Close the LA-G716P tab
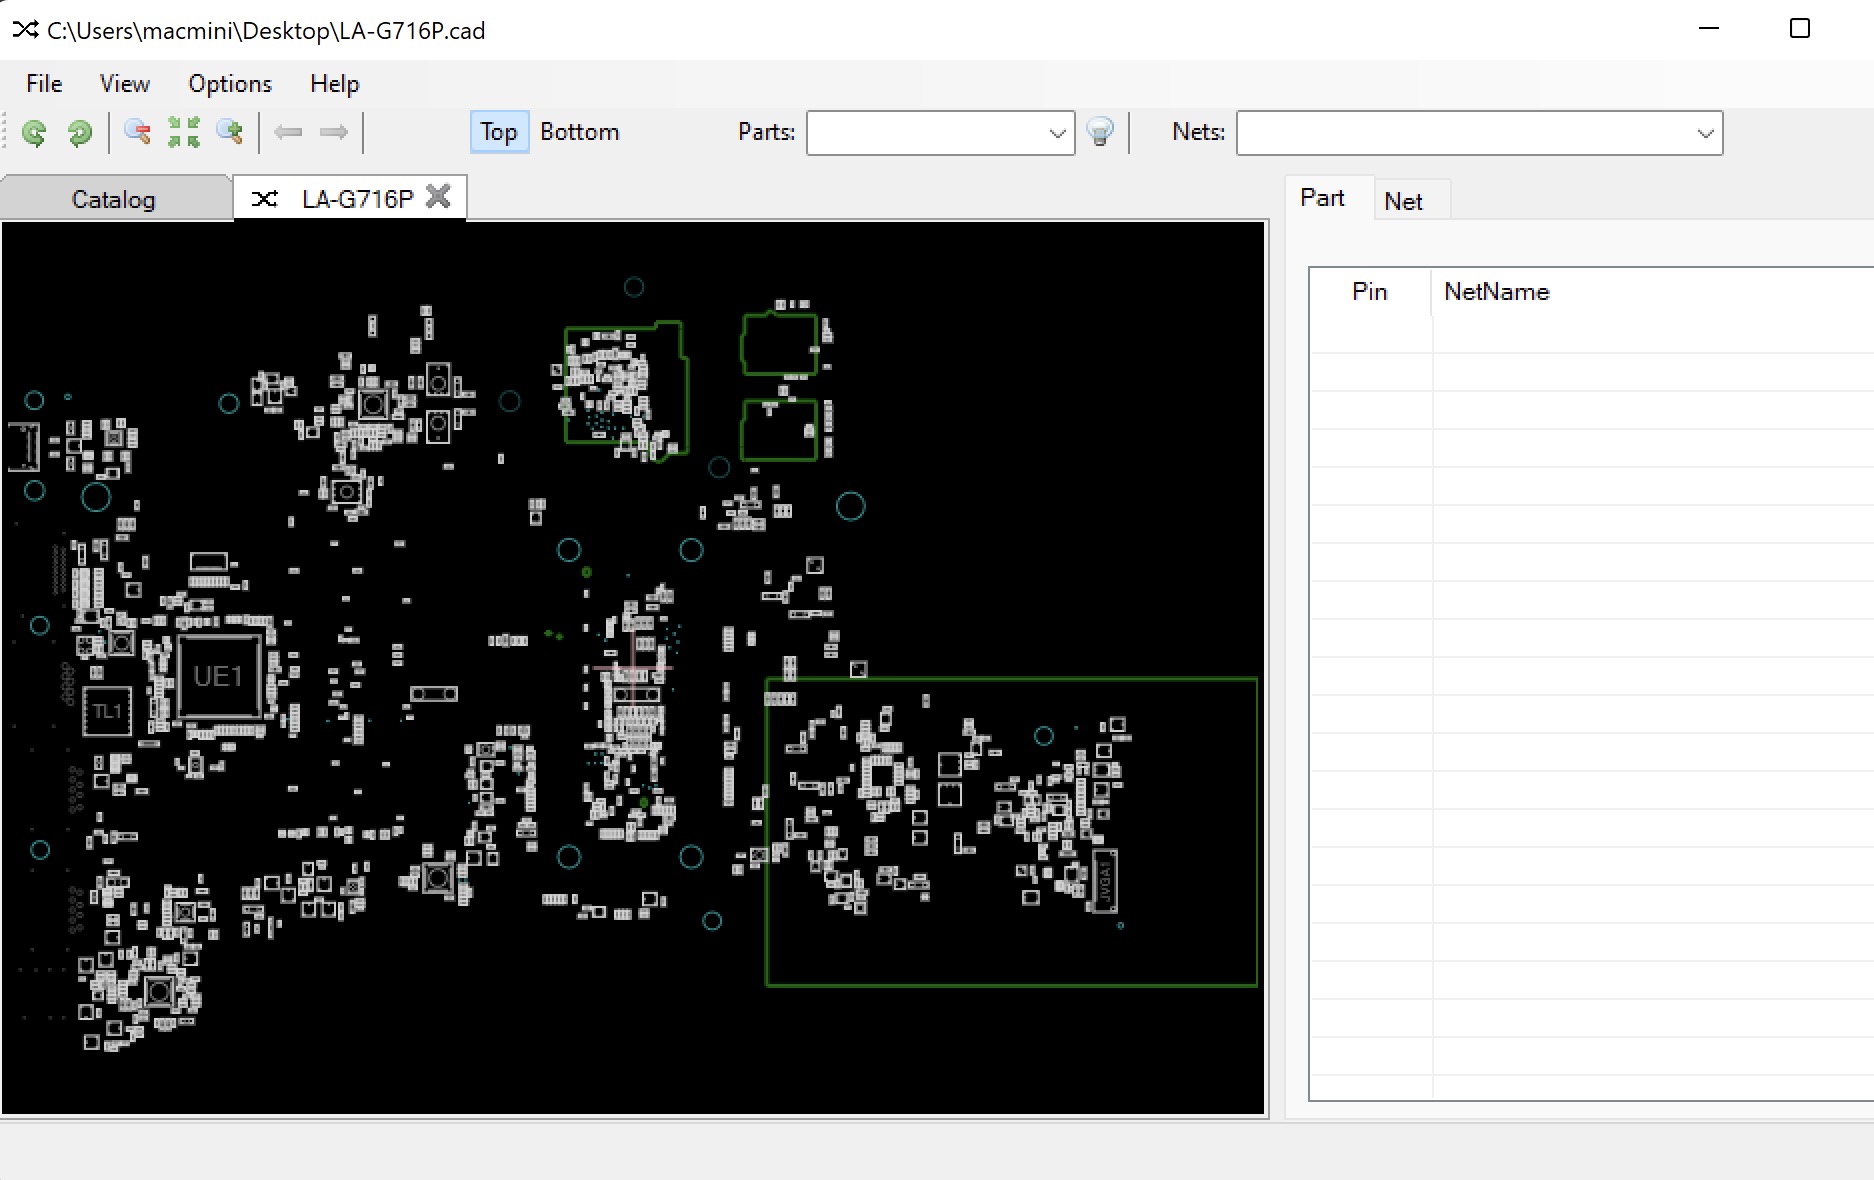This screenshot has width=1874, height=1180. point(438,197)
